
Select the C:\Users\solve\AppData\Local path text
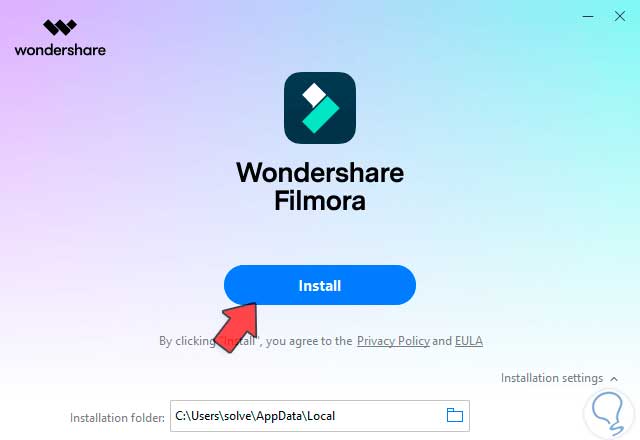coord(255,416)
